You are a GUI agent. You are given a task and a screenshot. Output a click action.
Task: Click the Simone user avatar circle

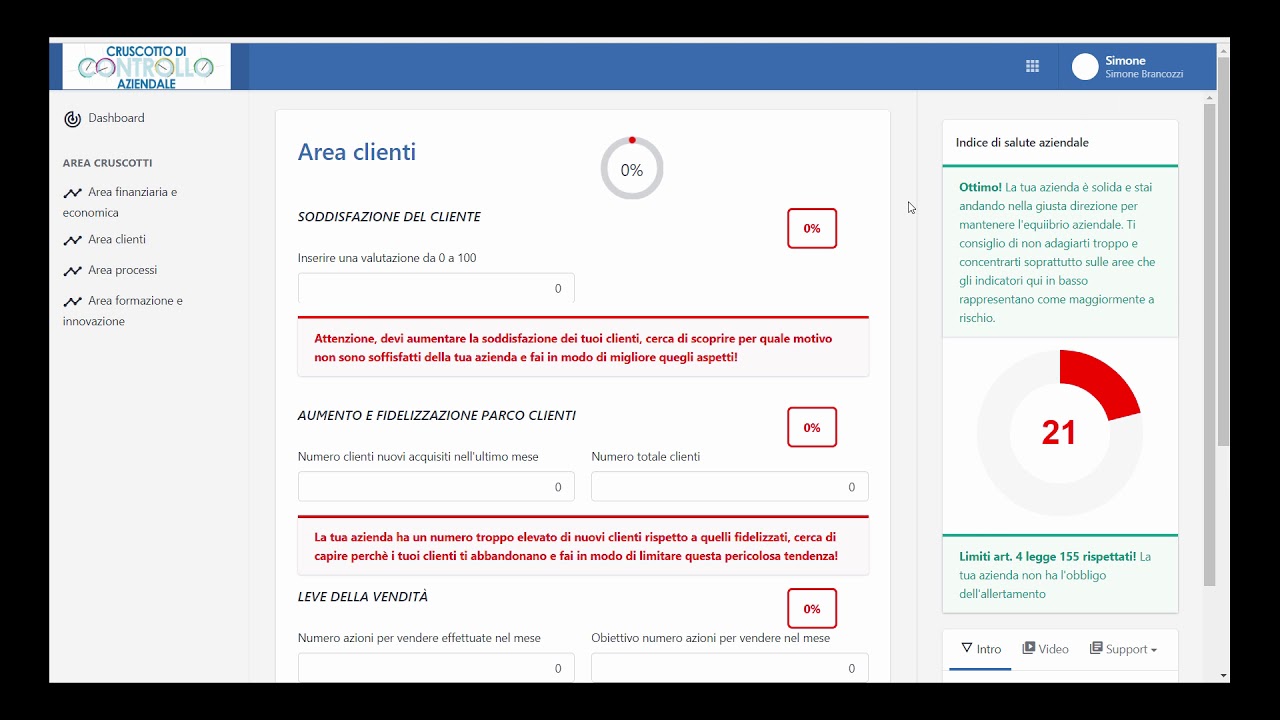coord(1085,67)
